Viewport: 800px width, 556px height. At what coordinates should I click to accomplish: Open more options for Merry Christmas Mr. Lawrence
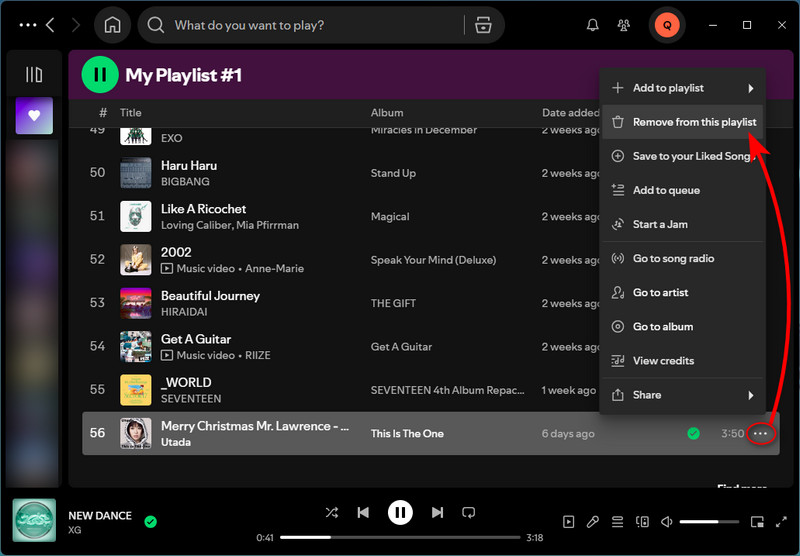pos(760,434)
